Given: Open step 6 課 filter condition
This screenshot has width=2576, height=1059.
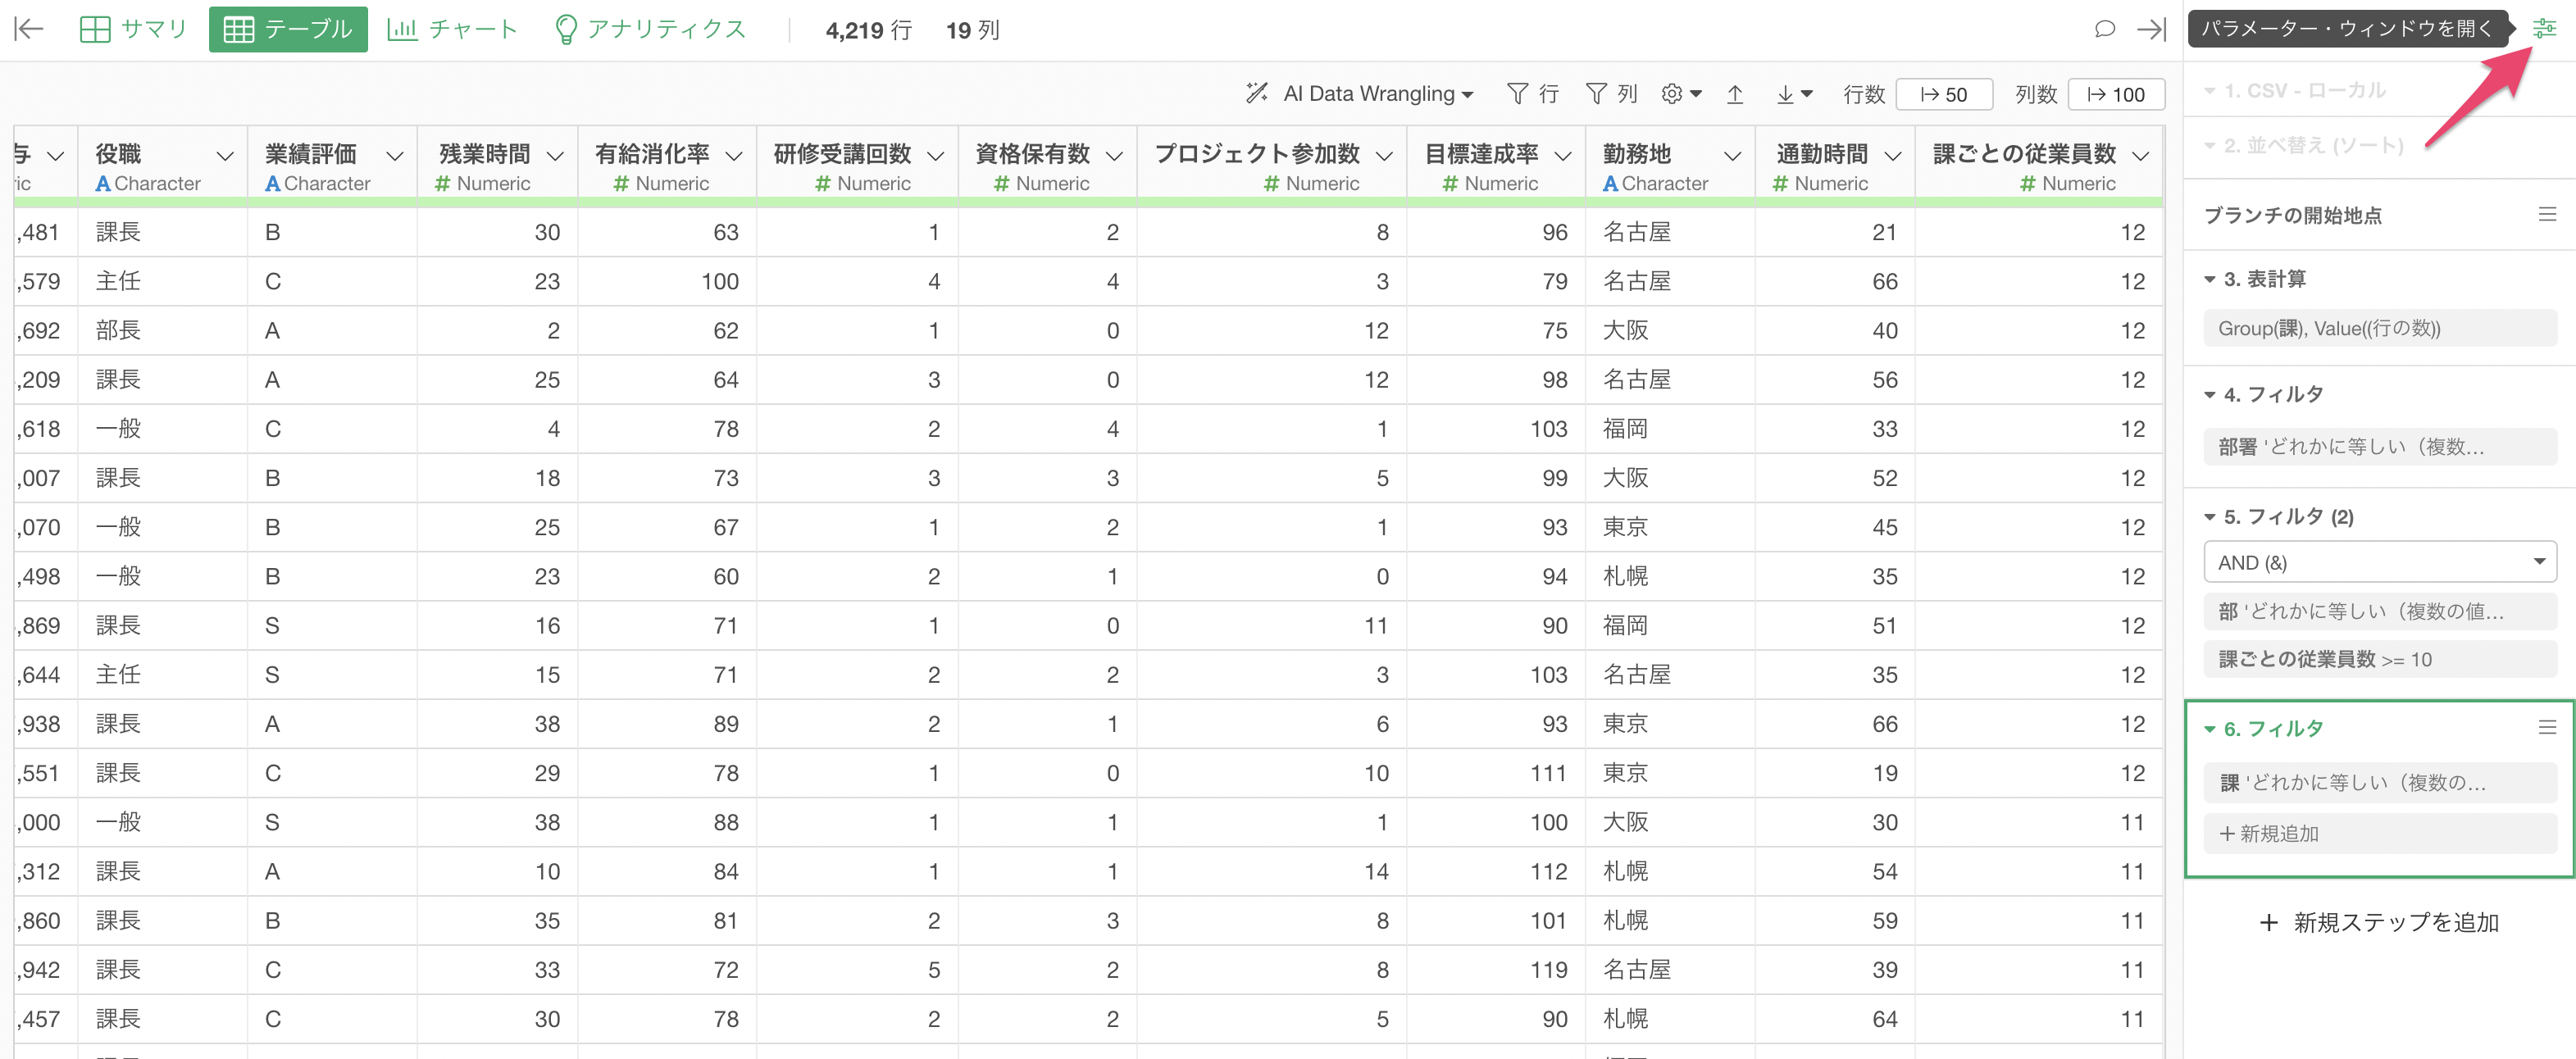Looking at the screenshot, I should coord(2380,782).
